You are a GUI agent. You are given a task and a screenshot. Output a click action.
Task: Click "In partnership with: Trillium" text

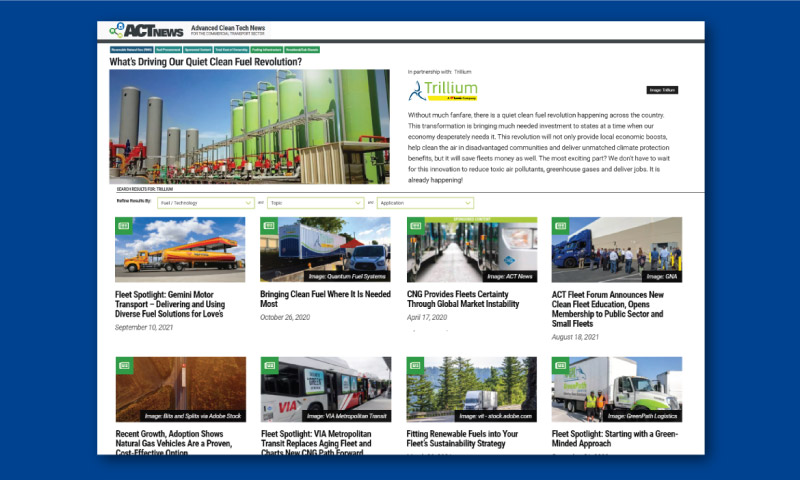point(440,72)
